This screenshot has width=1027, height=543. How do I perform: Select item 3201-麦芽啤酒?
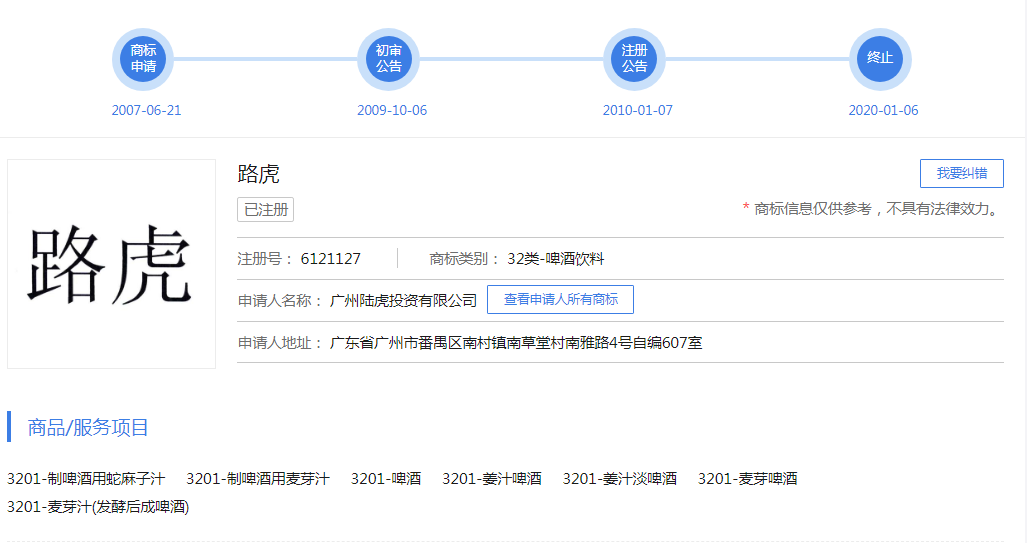coord(747,479)
